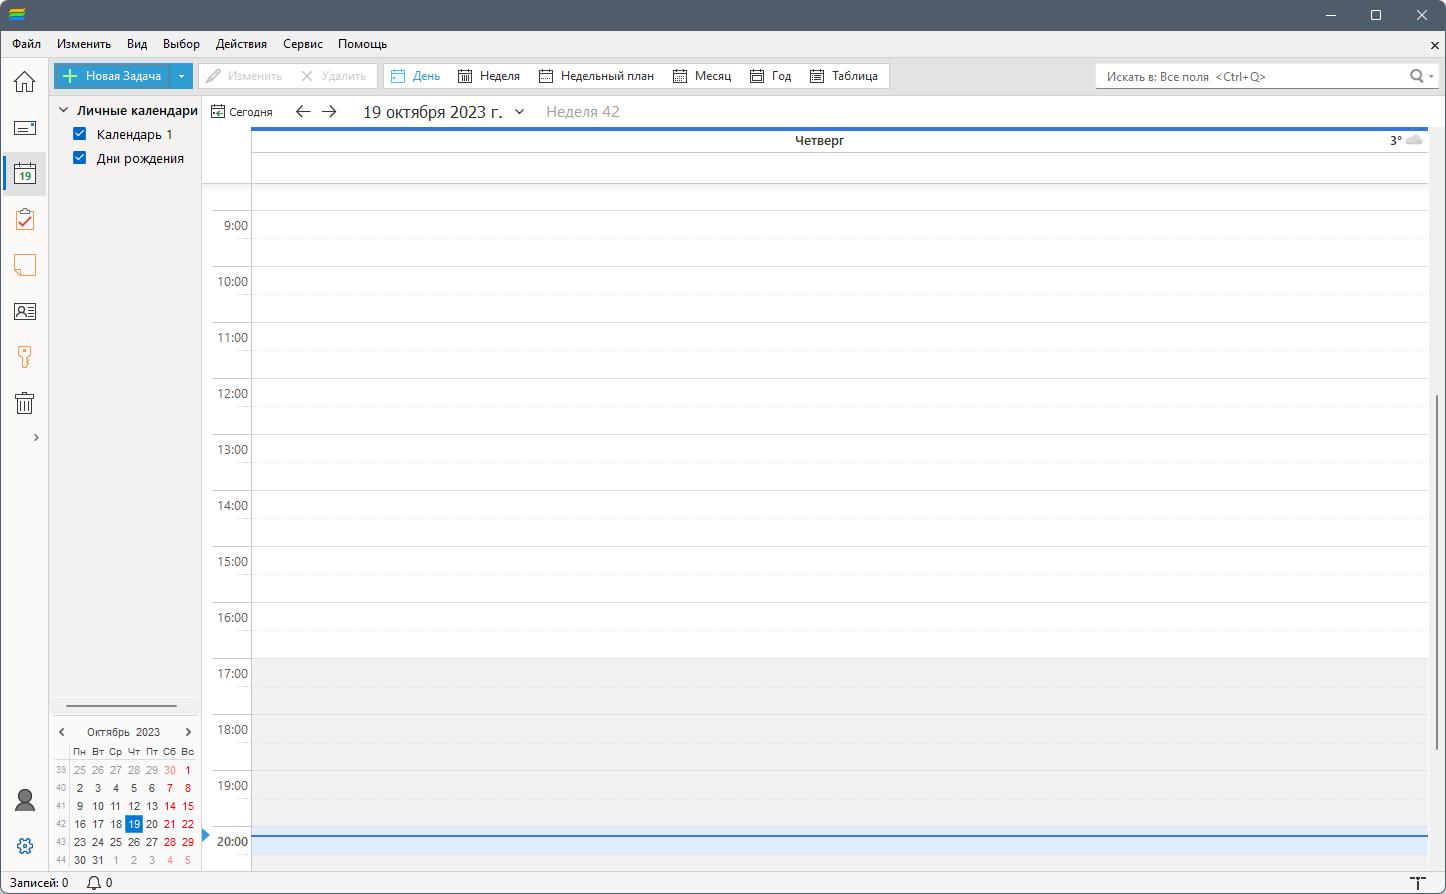The height and width of the screenshot is (894, 1446).
Task: Open the Tasks clipboard icon in the sidebar
Action: pos(24,219)
